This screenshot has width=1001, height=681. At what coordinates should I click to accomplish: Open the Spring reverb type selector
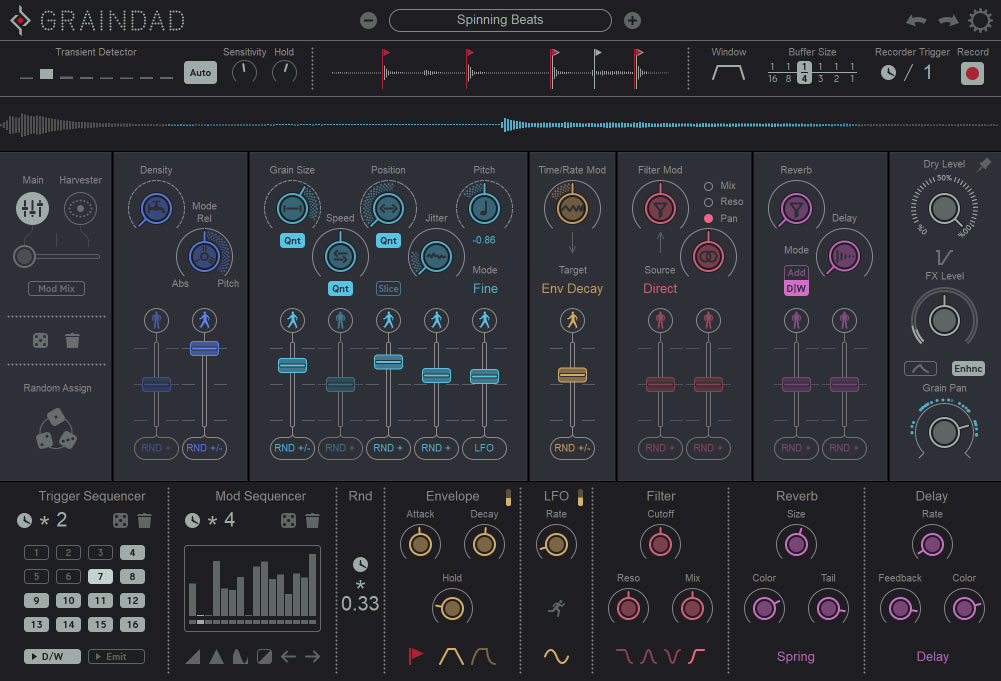click(x=795, y=656)
